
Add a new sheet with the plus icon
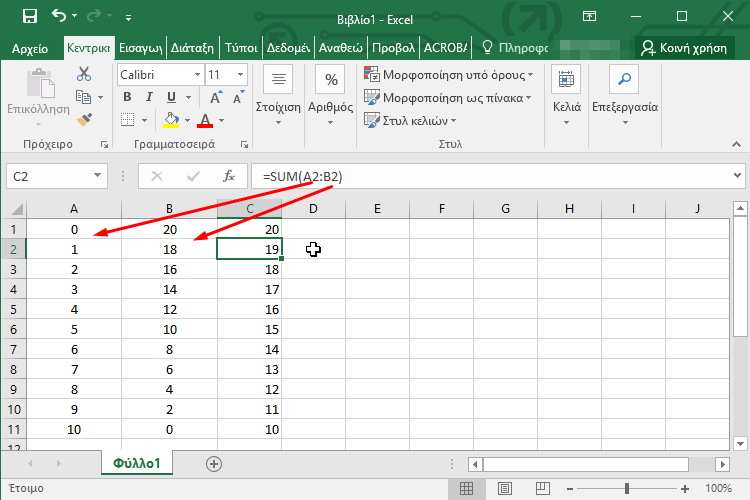pyautogui.click(x=213, y=463)
